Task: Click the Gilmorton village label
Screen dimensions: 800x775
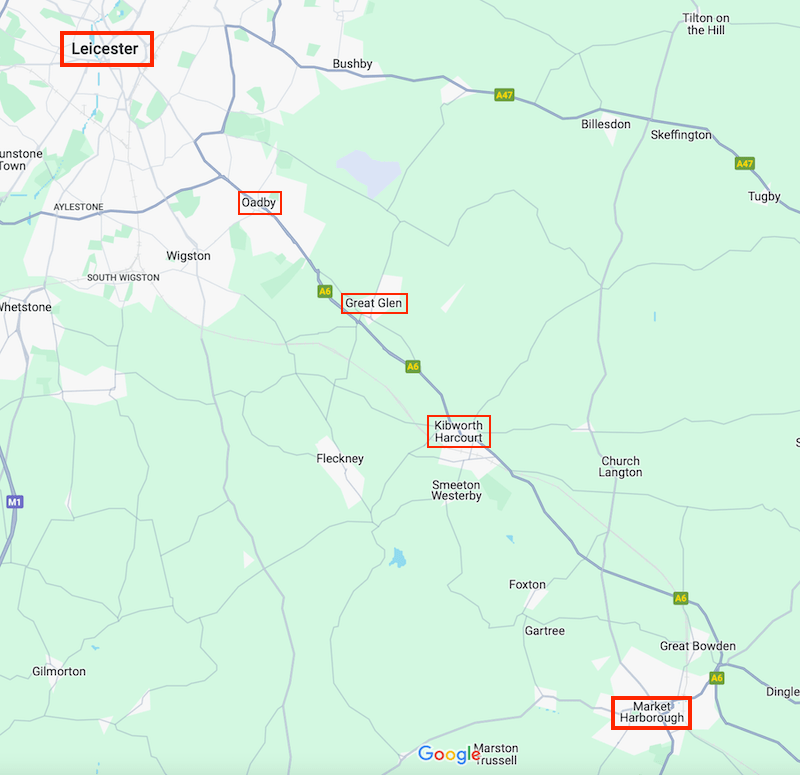Action: coord(59,671)
